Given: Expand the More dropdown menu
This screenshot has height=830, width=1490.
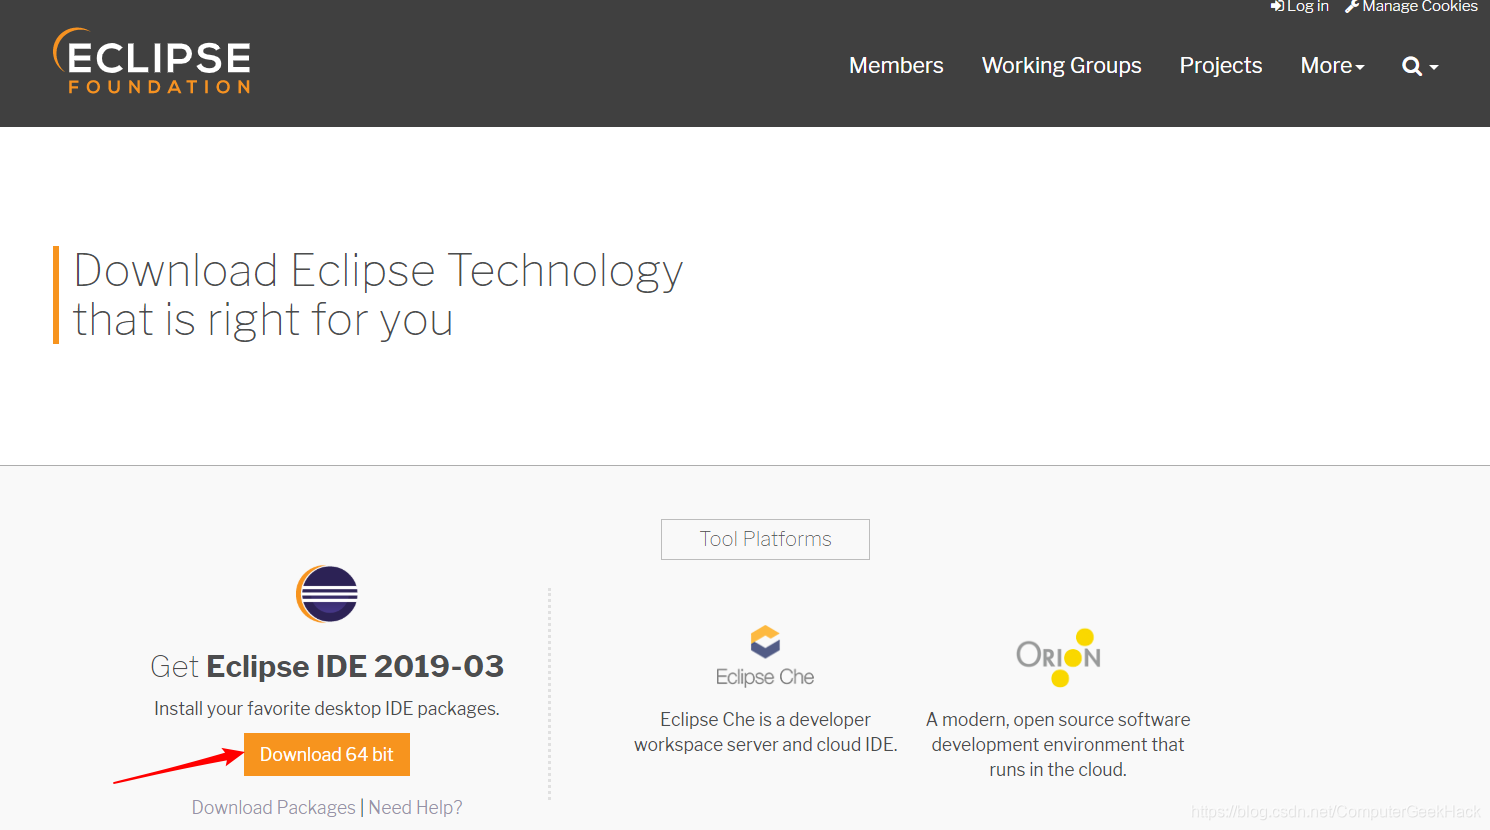Looking at the screenshot, I should tap(1332, 66).
